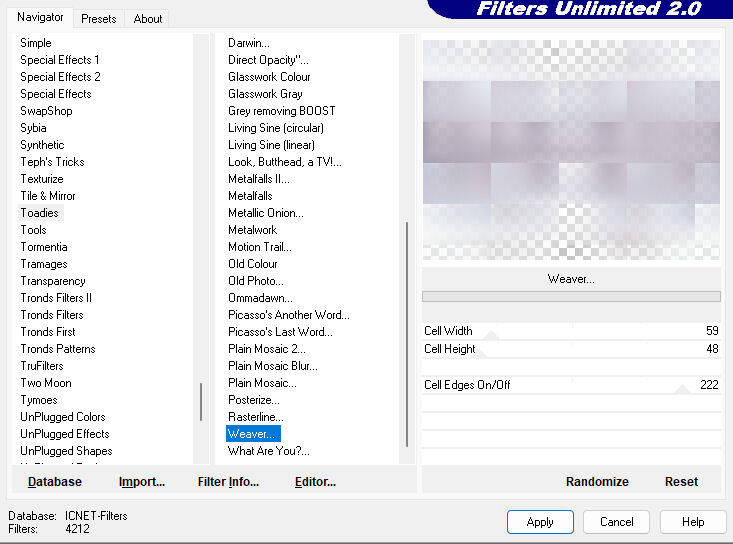The height and width of the screenshot is (544, 733).
Task: Choose the Motion Trail... filter
Action: click(x=259, y=247)
